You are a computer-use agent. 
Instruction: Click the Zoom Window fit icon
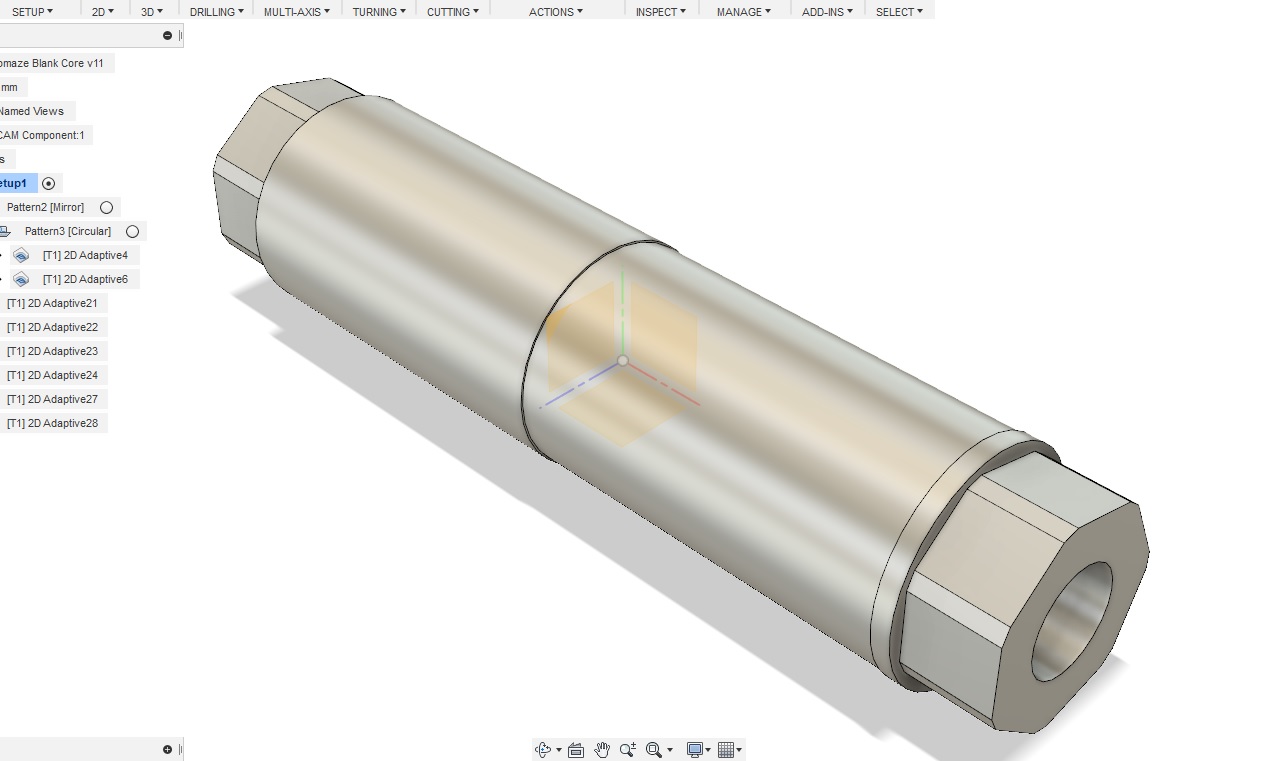click(654, 750)
